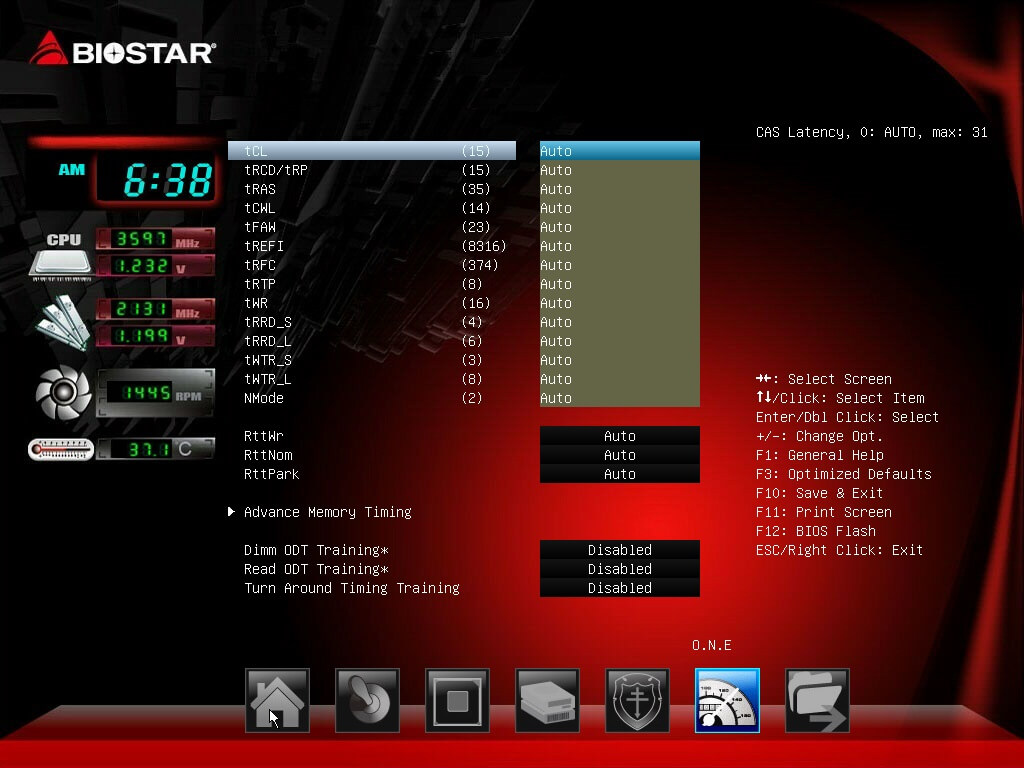Click the Auto value for NMode
The image size is (1024, 768).
tap(619, 398)
